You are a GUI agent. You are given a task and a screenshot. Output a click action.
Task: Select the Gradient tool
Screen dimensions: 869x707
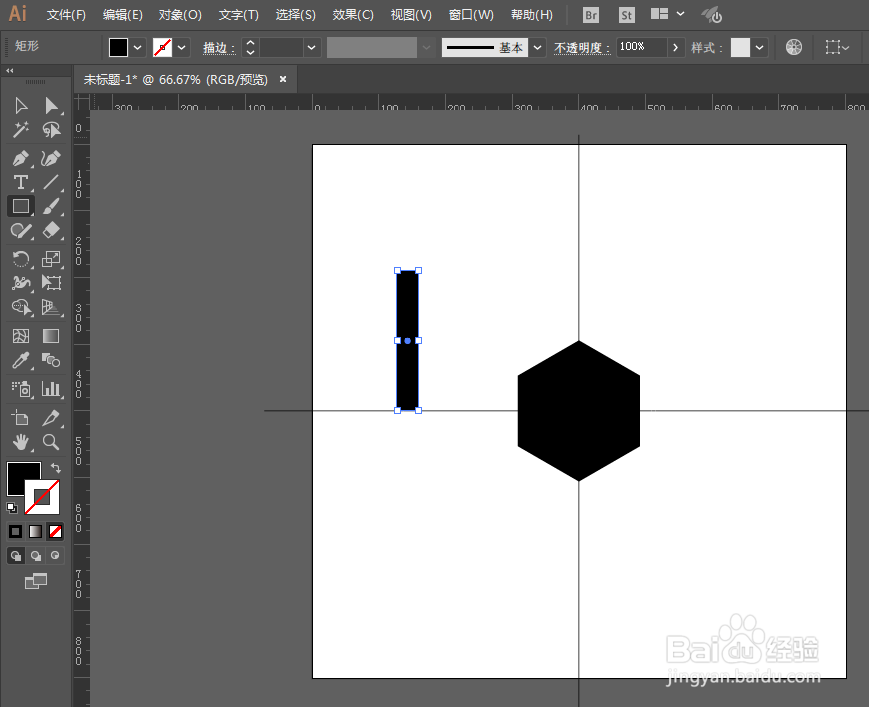pos(52,336)
